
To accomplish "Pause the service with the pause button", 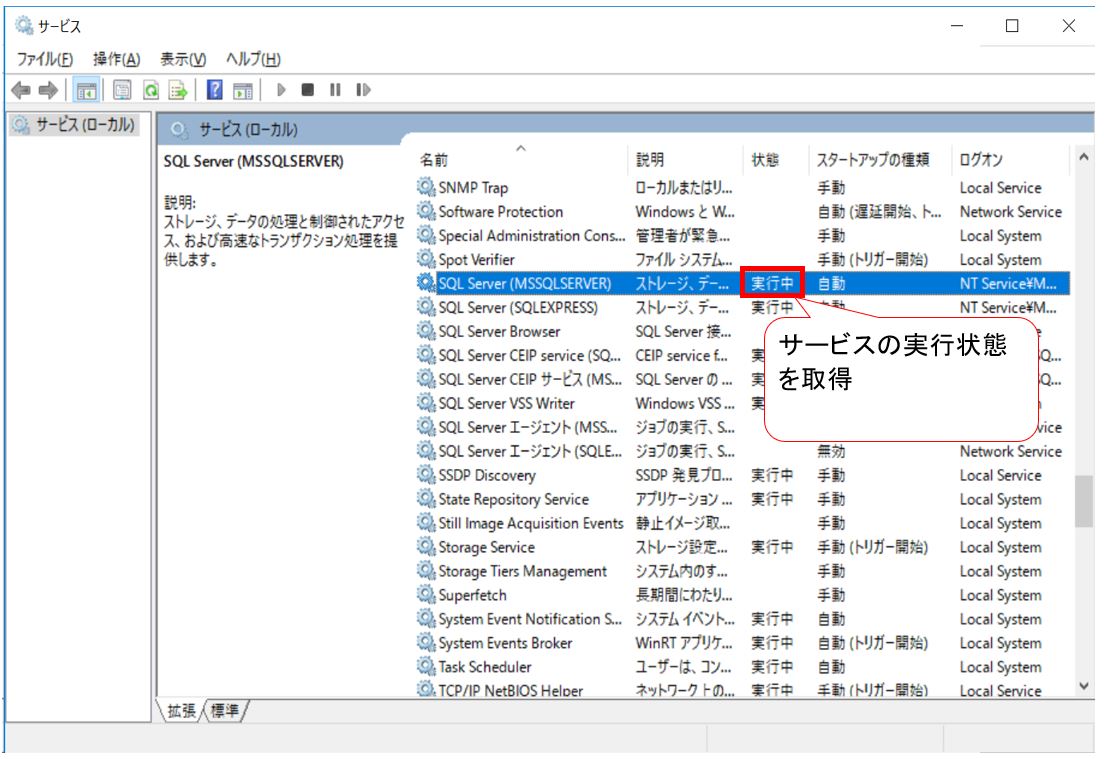I will (x=335, y=90).
